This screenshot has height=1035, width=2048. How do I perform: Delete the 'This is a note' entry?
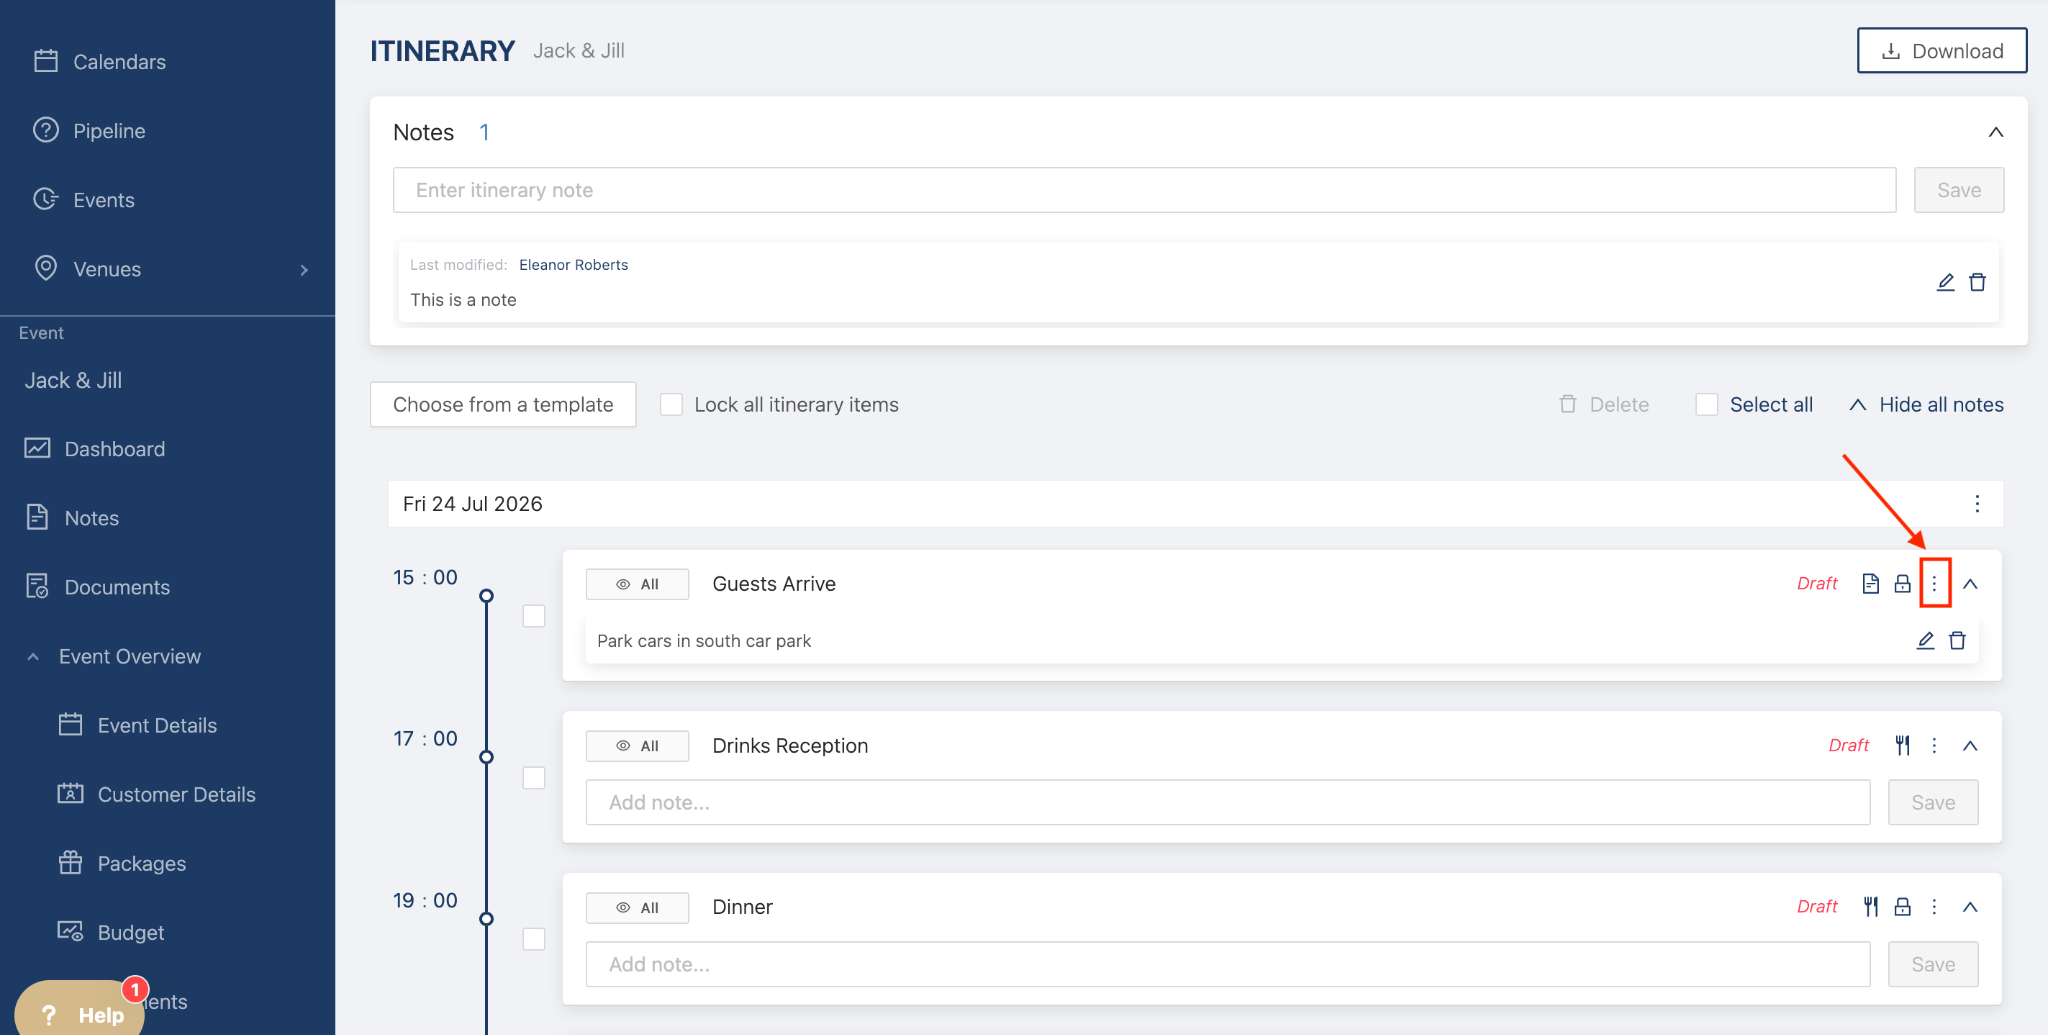pos(1977,282)
